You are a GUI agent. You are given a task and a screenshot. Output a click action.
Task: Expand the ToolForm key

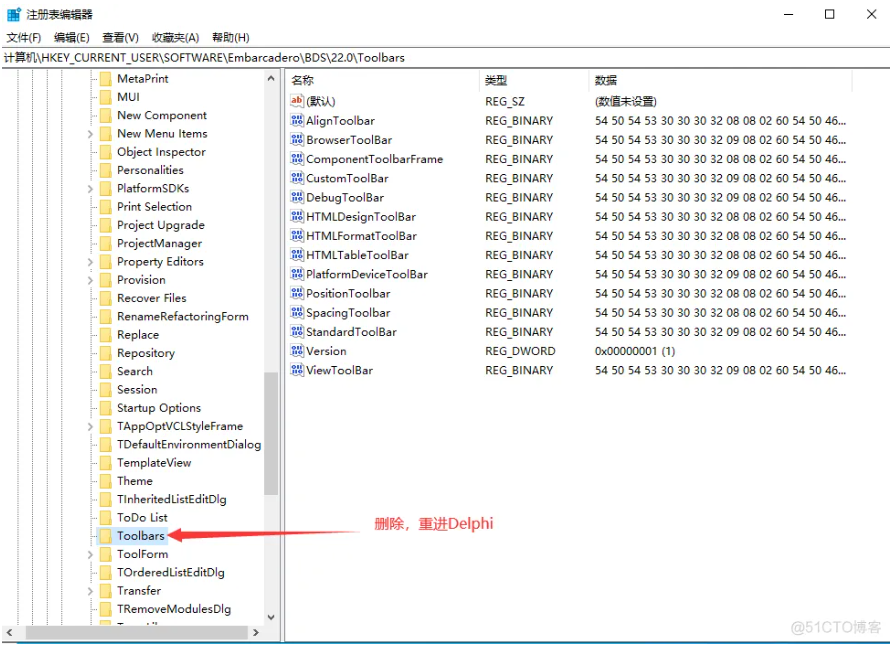pyautogui.click(x=90, y=554)
